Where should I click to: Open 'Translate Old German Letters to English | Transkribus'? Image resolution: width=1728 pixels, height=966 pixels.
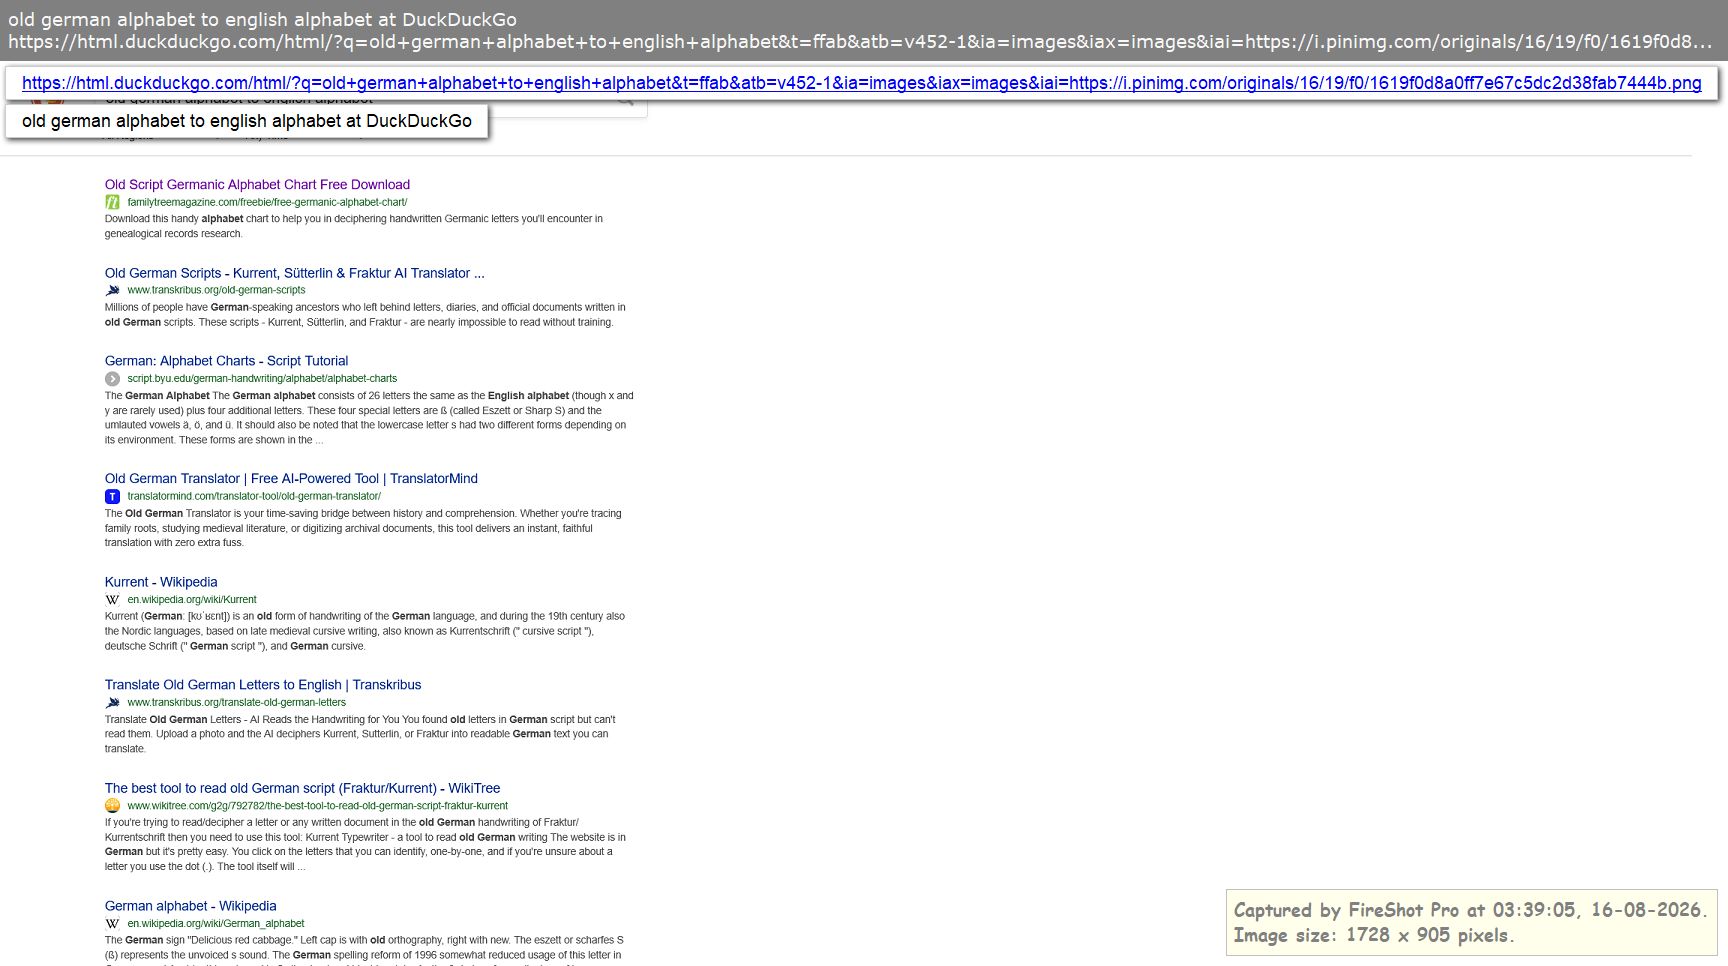coord(263,685)
